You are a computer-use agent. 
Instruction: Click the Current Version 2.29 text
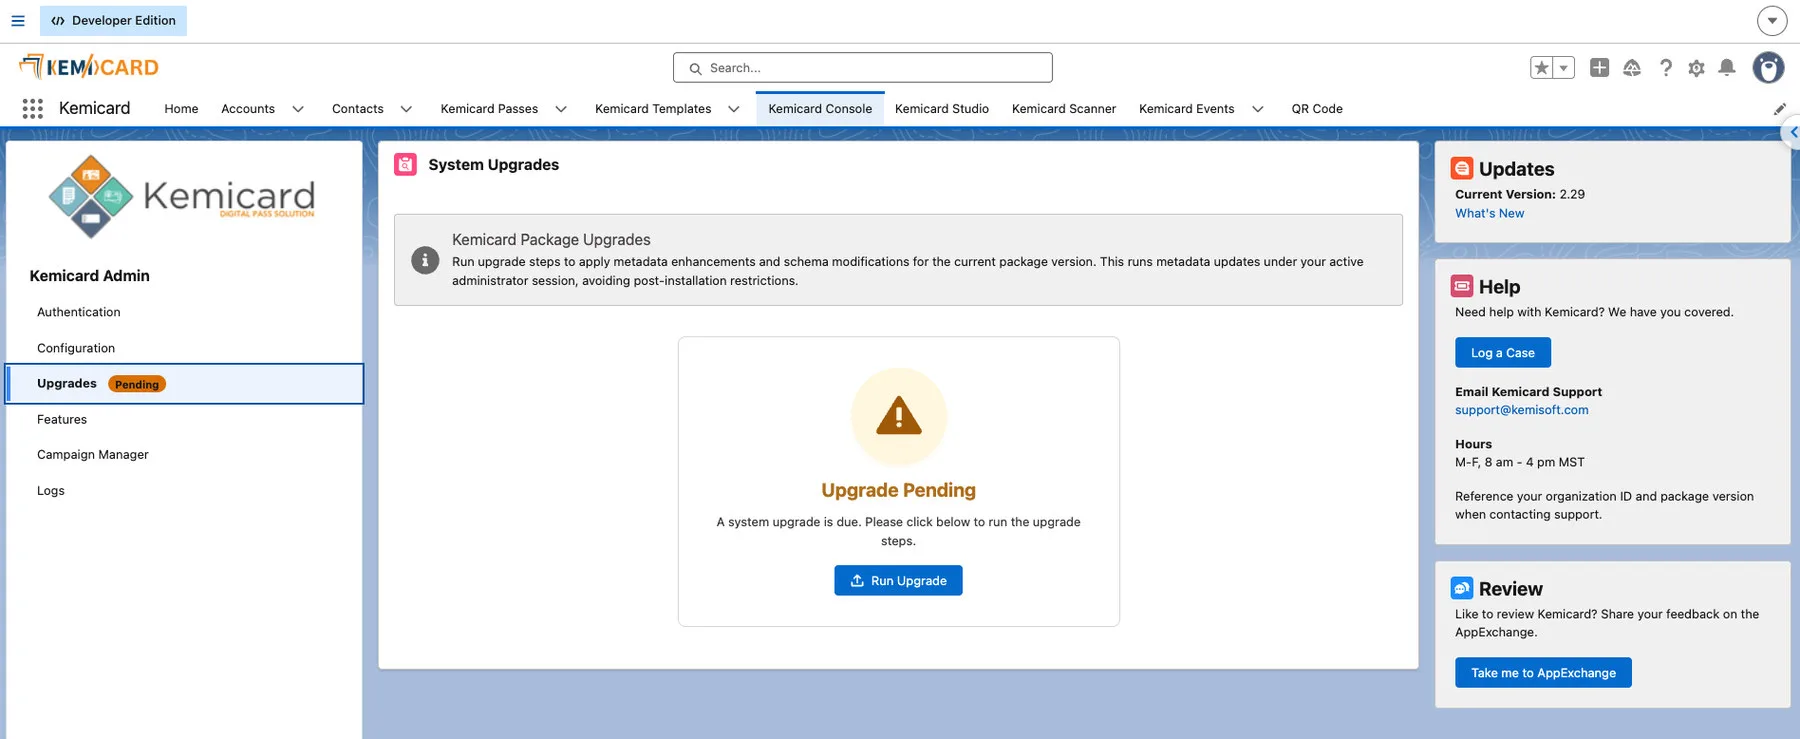point(1520,194)
